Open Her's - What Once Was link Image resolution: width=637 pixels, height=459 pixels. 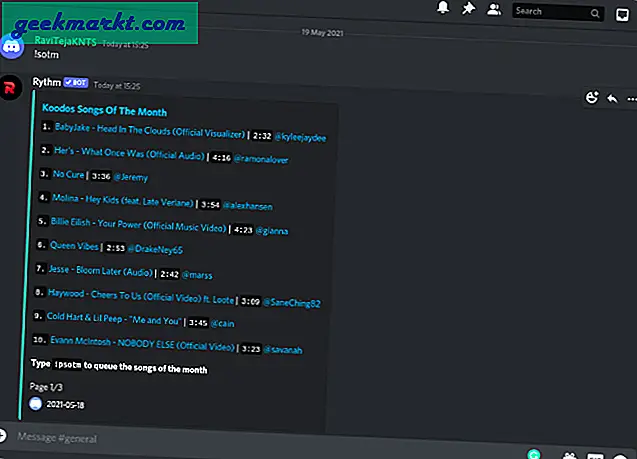(x=129, y=153)
